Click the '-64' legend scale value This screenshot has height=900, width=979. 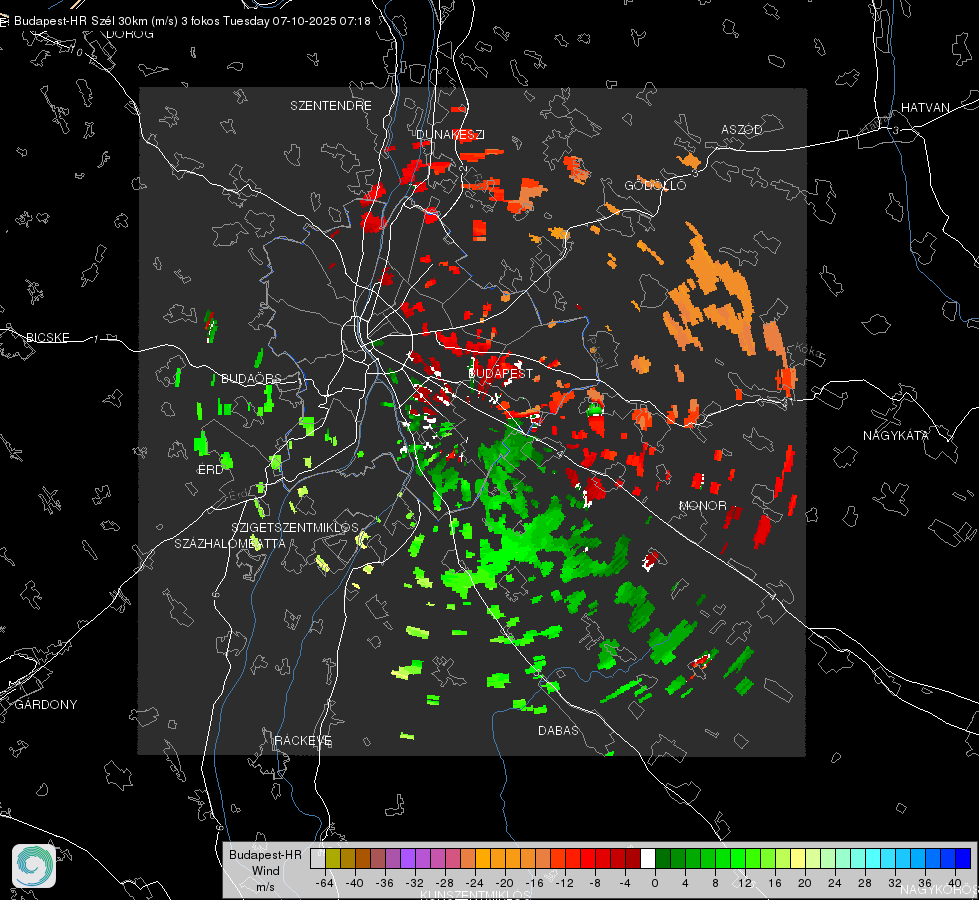[x=325, y=883]
